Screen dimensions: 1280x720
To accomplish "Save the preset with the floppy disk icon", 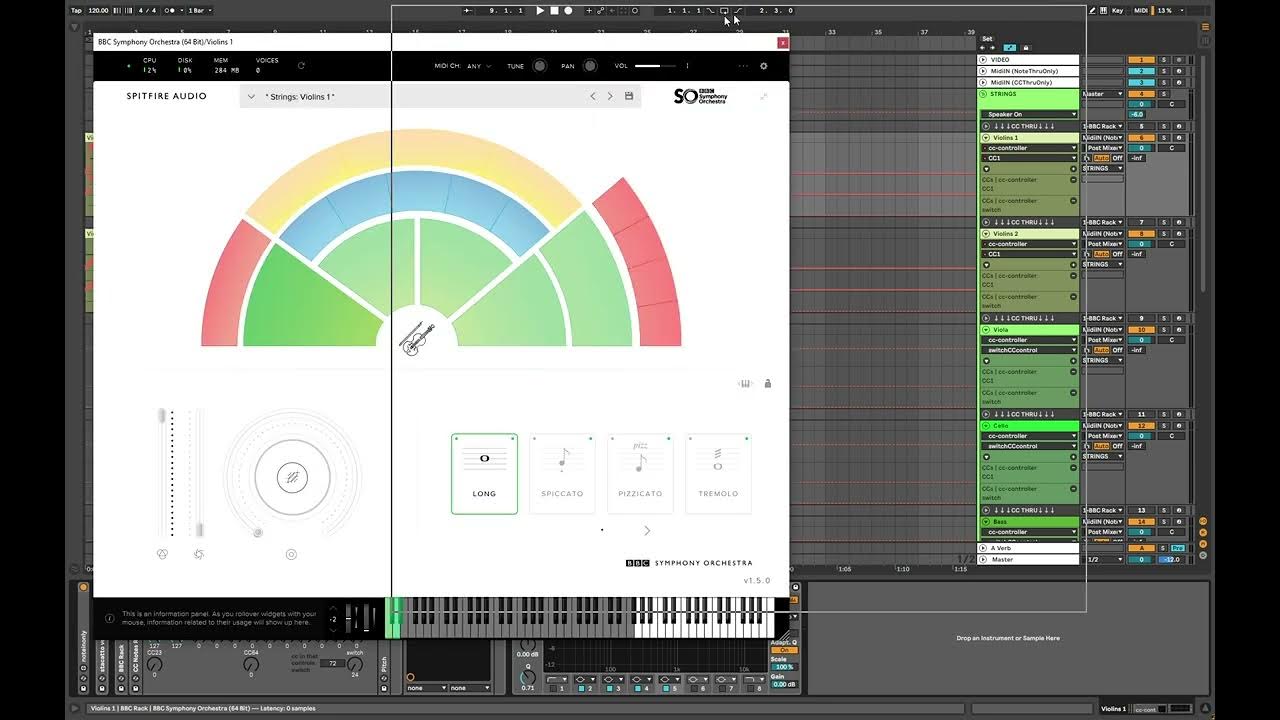I will (x=629, y=96).
